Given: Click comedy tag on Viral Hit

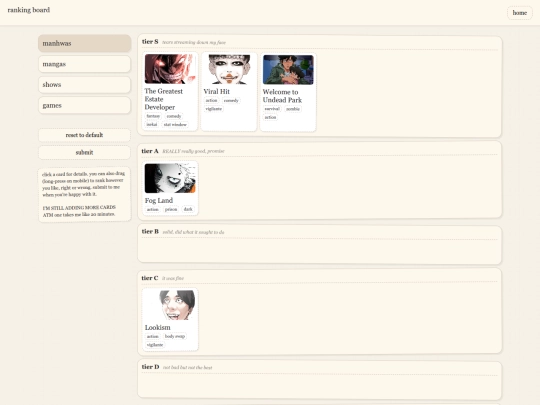Looking at the screenshot, I should [231, 100].
